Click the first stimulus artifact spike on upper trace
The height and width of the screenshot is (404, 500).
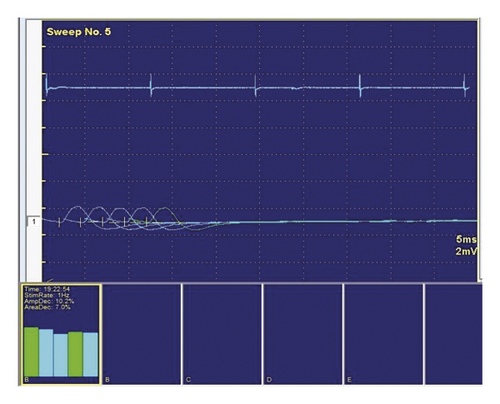click(47, 85)
